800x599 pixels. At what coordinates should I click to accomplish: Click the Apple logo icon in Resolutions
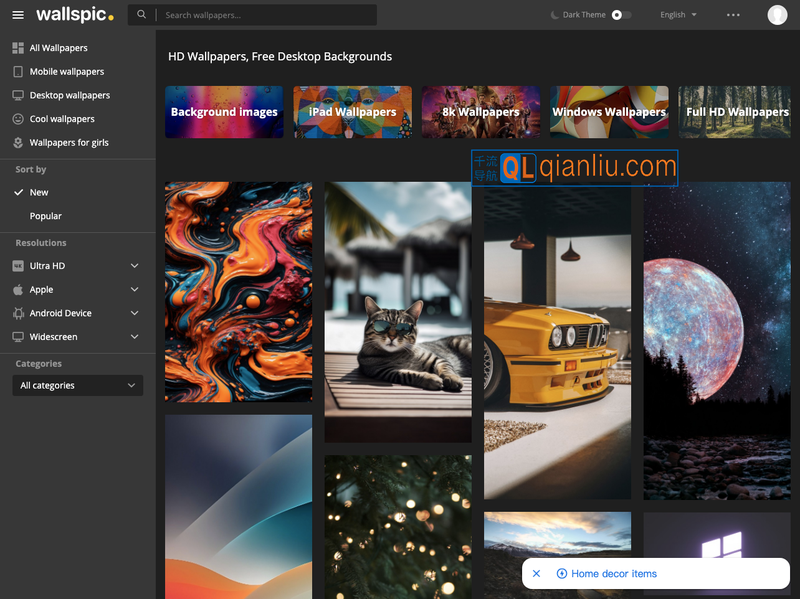tap(18, 290)
